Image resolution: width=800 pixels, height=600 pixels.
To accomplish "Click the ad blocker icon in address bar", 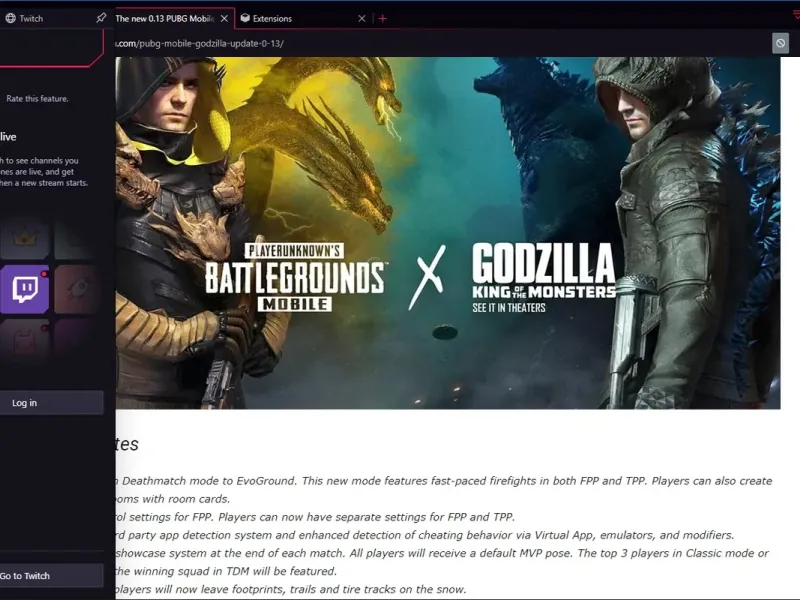I will click(780, 43).
